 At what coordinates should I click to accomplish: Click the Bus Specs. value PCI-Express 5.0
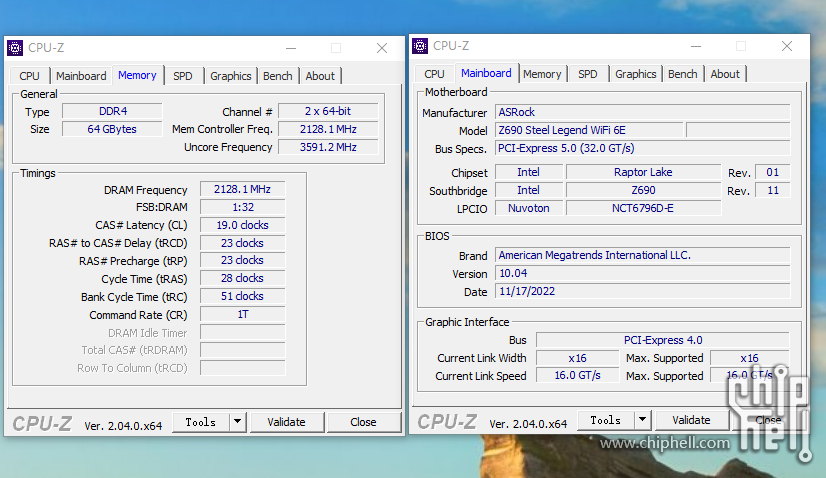(643, 148)
